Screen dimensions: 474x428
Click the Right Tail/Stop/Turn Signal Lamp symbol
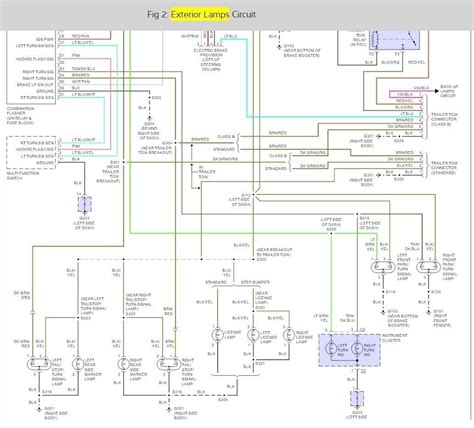[169, 364]
